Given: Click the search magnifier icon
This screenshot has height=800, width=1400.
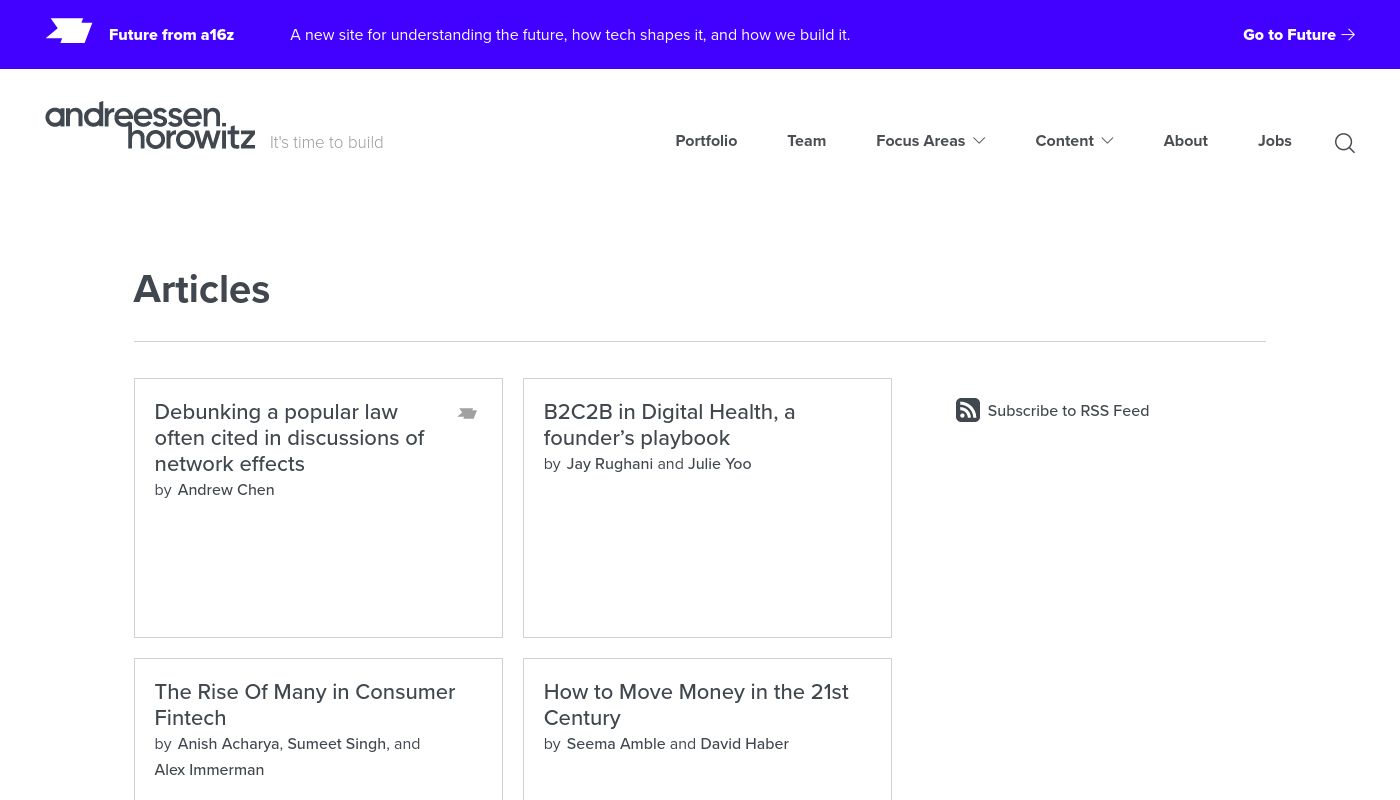Looking at the screenshot, I should pos(1344,143).
